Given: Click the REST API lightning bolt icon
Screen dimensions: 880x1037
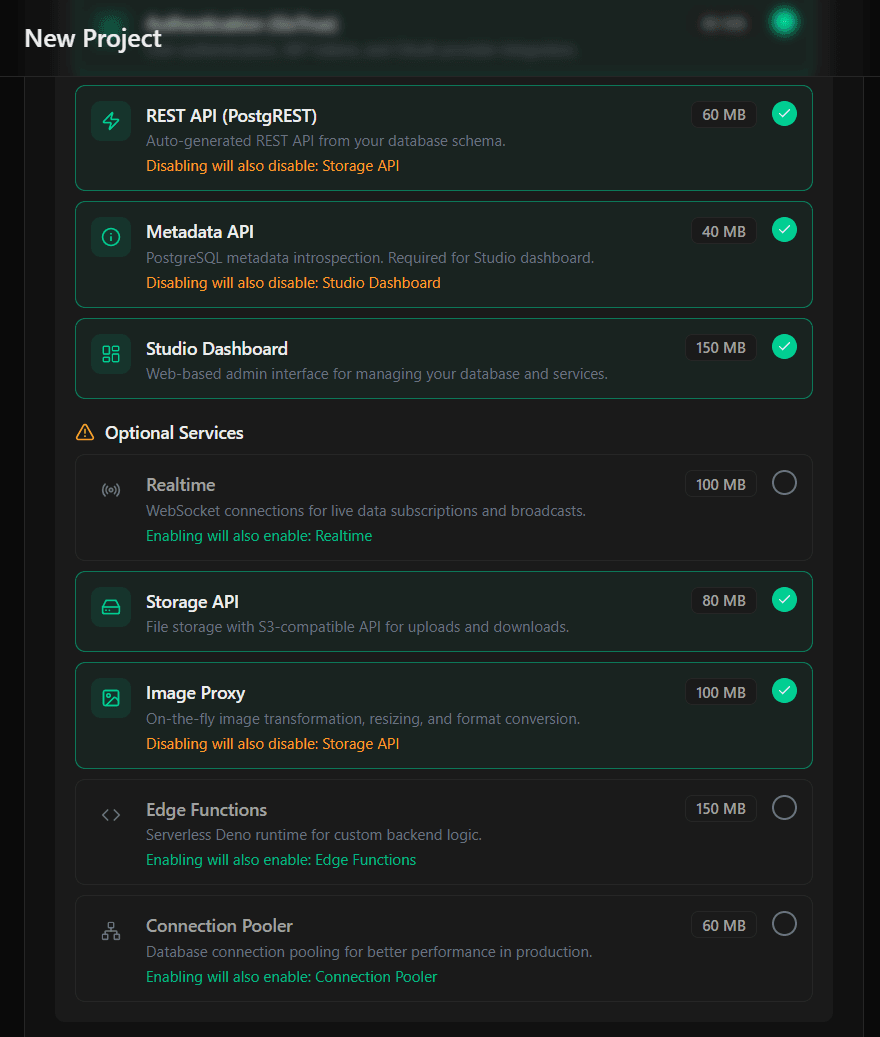Looking at the screenshot, I should (111, 121).
